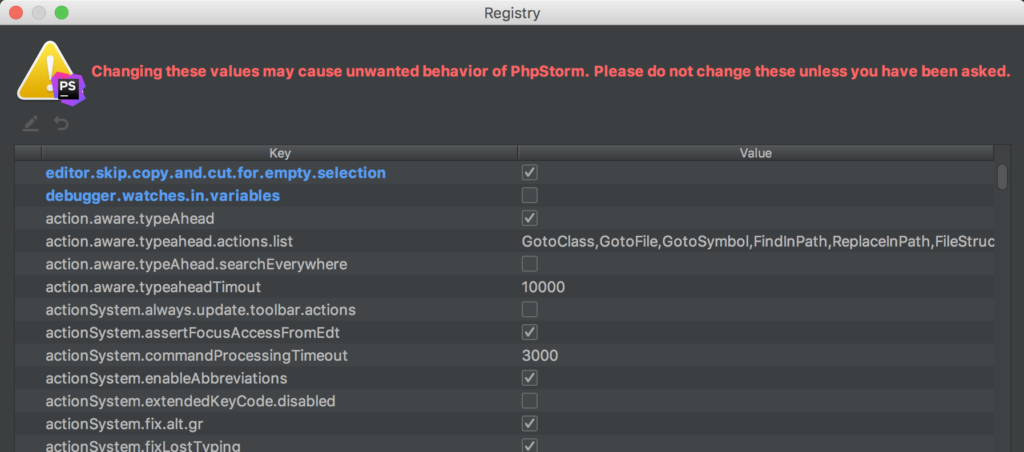Viewport: 1024px width, 452px height.
Task: Toggle actionSystem.assertFocusAccessFromEdt checkbox
Action: 530,332
